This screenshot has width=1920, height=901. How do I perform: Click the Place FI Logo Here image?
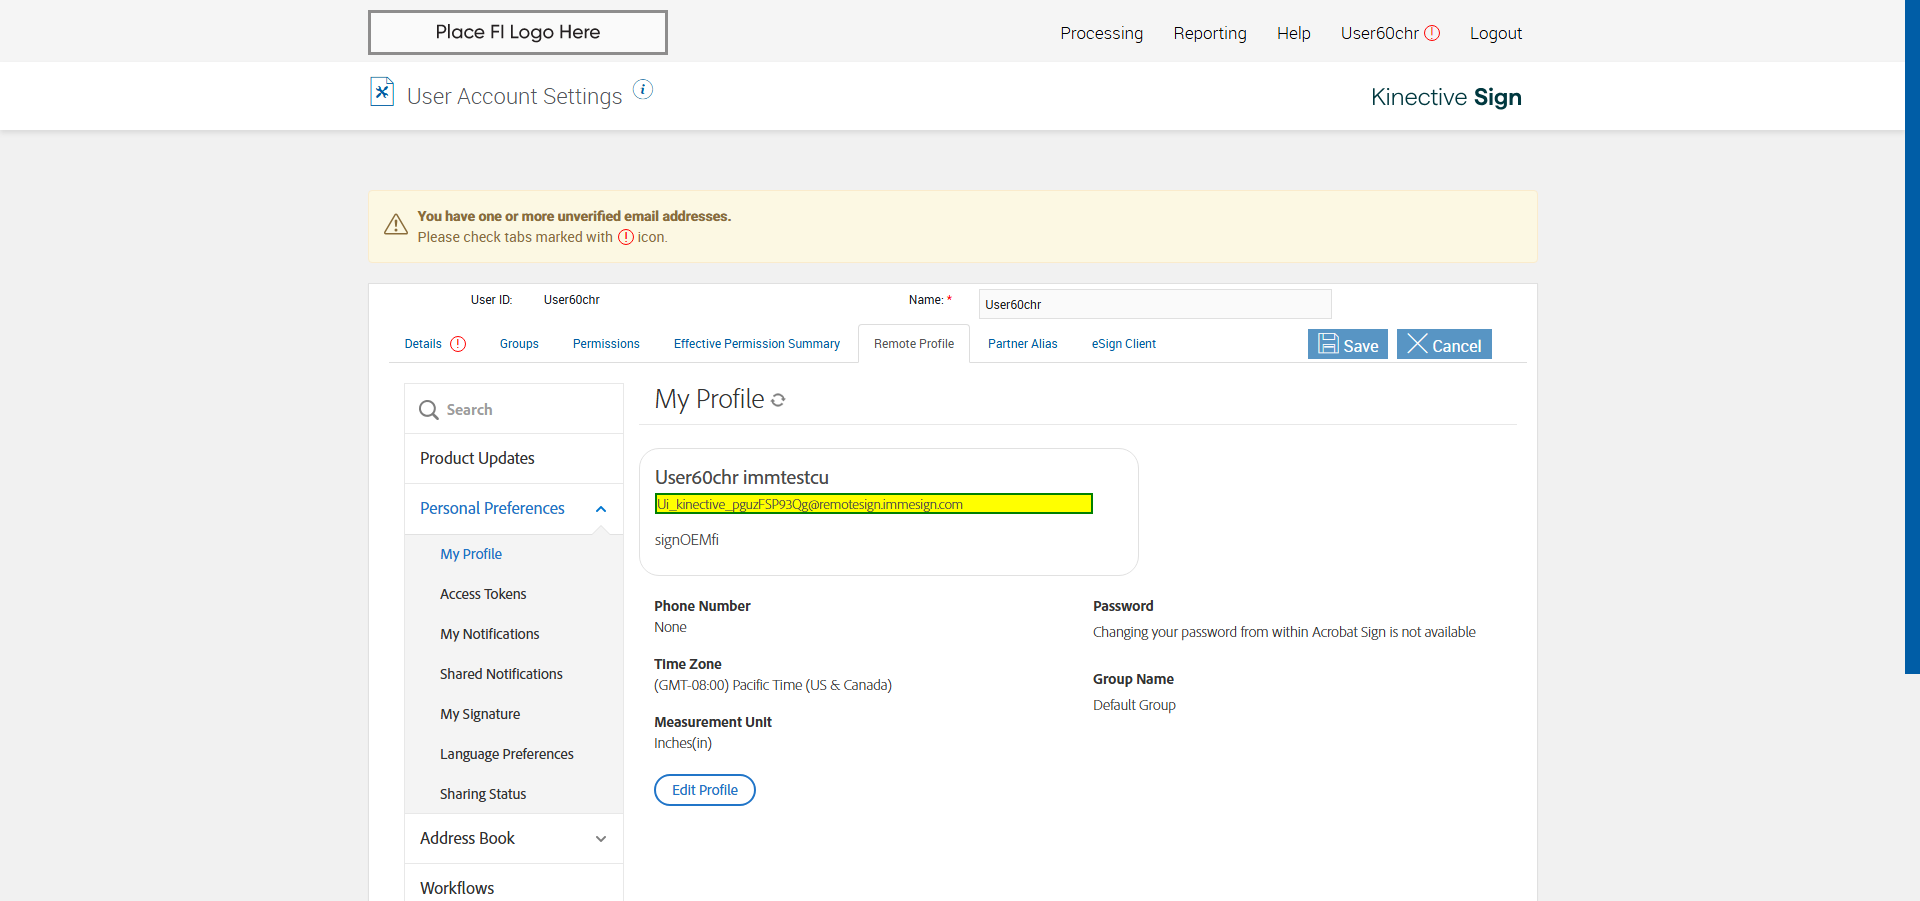pyautogui.click(x=518, y=32)
